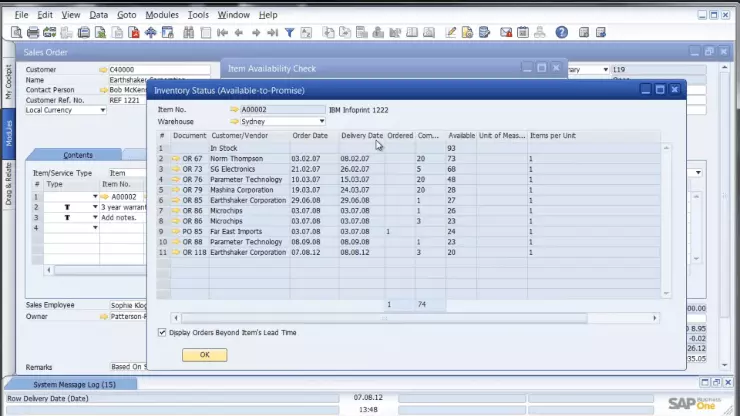Open Type dropdown for Add notes row

(x=95, y=217)
